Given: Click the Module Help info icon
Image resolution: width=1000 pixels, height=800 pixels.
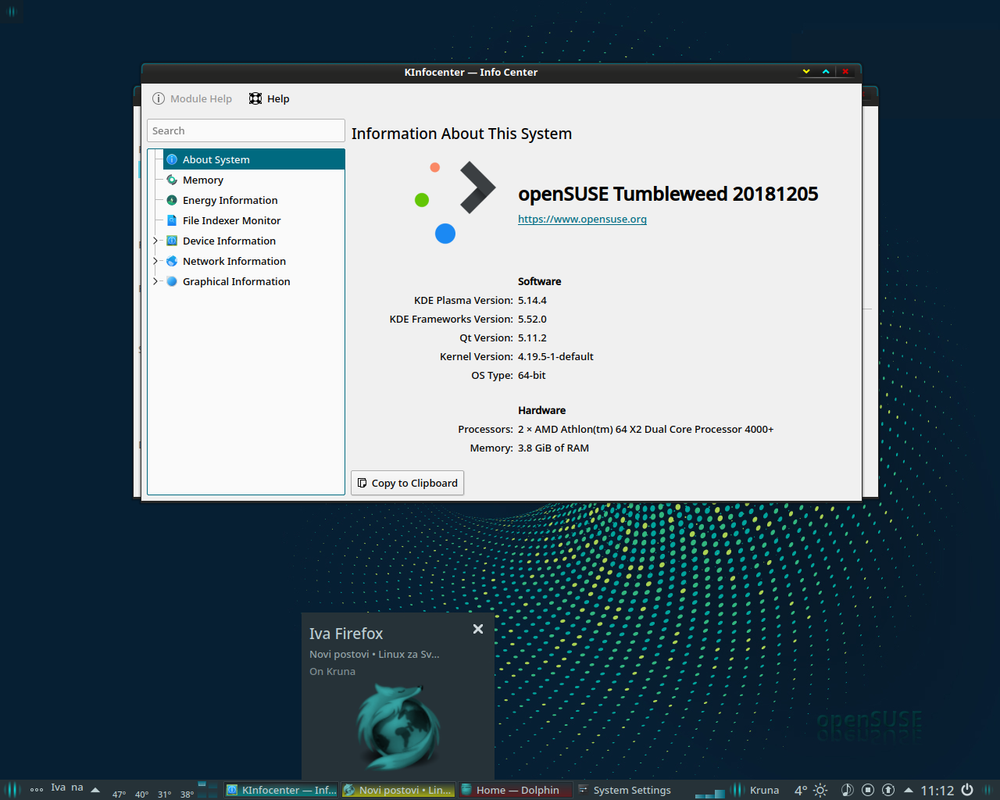Looking at the screenshot, I should tap(158, 99).
